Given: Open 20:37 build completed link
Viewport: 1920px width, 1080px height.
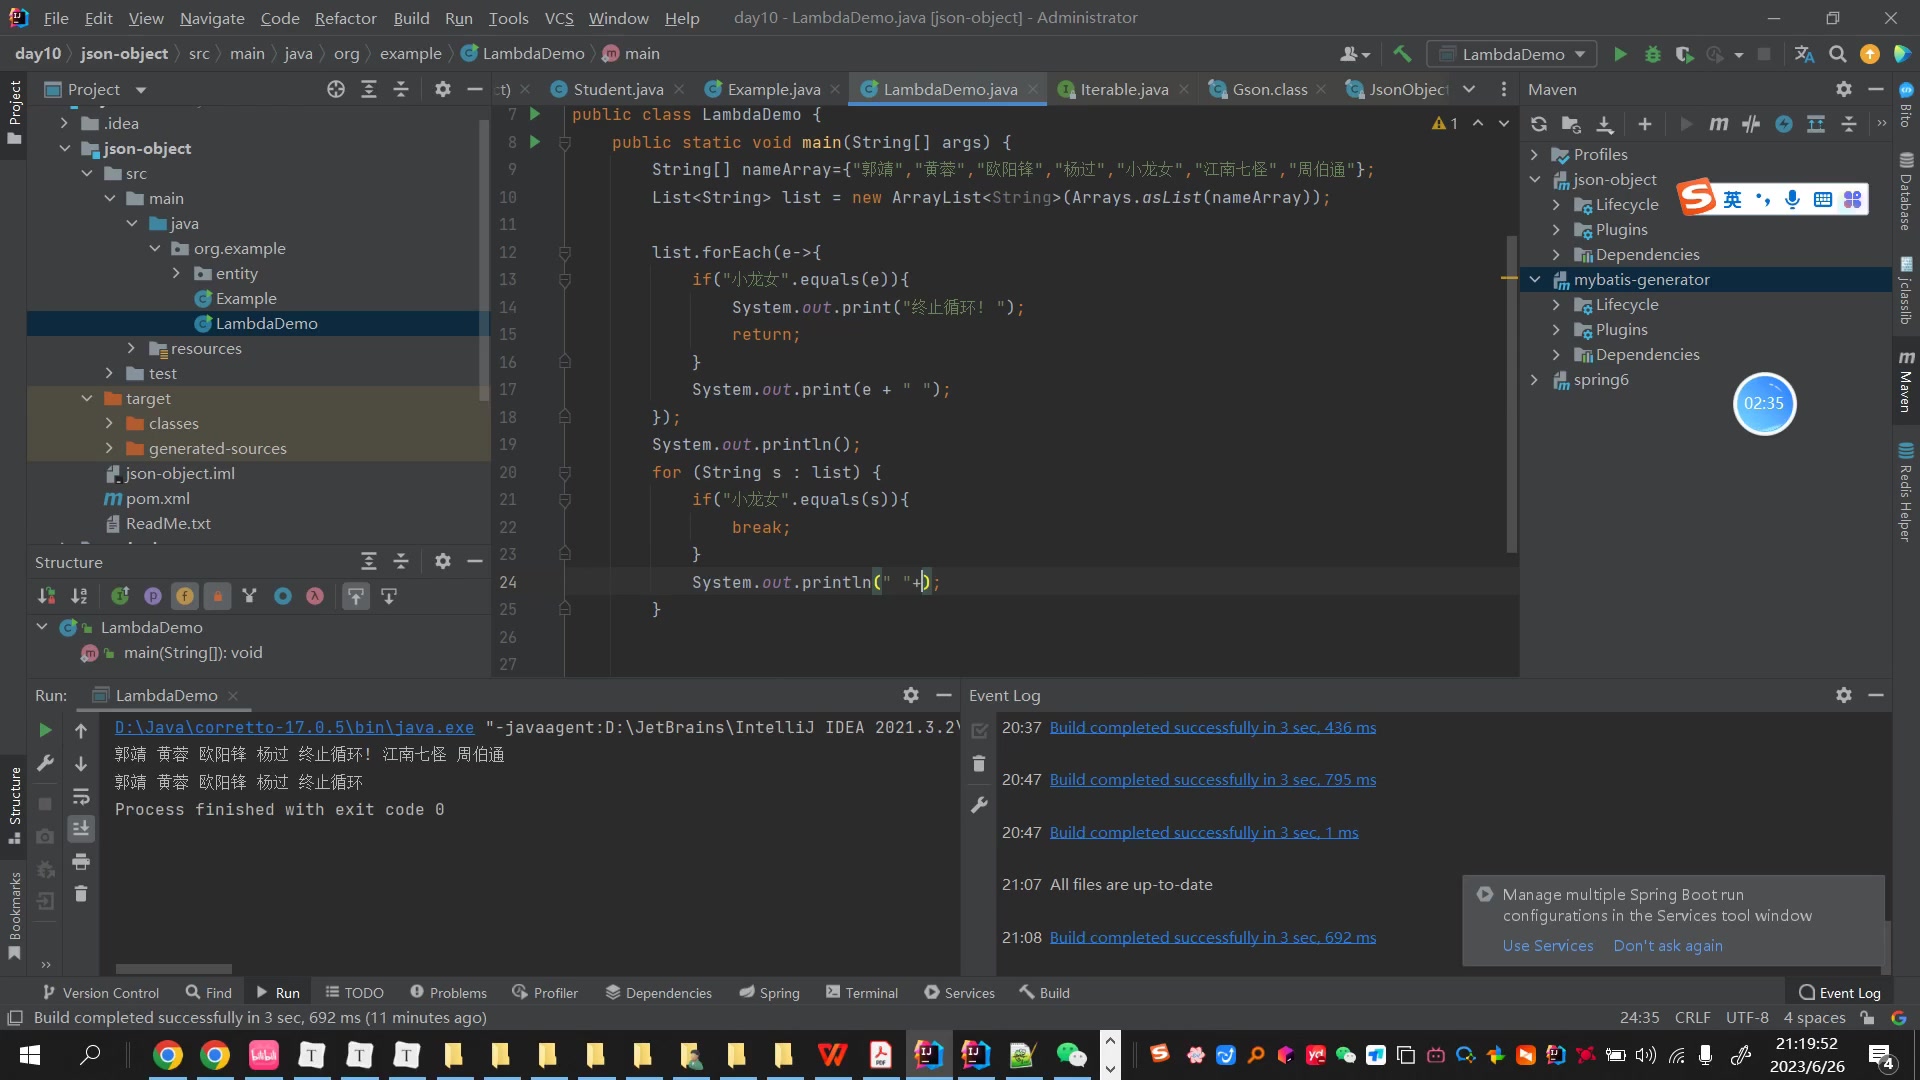Looking at the screenshot, I should pyautogui.click(x=1212, y=727).
